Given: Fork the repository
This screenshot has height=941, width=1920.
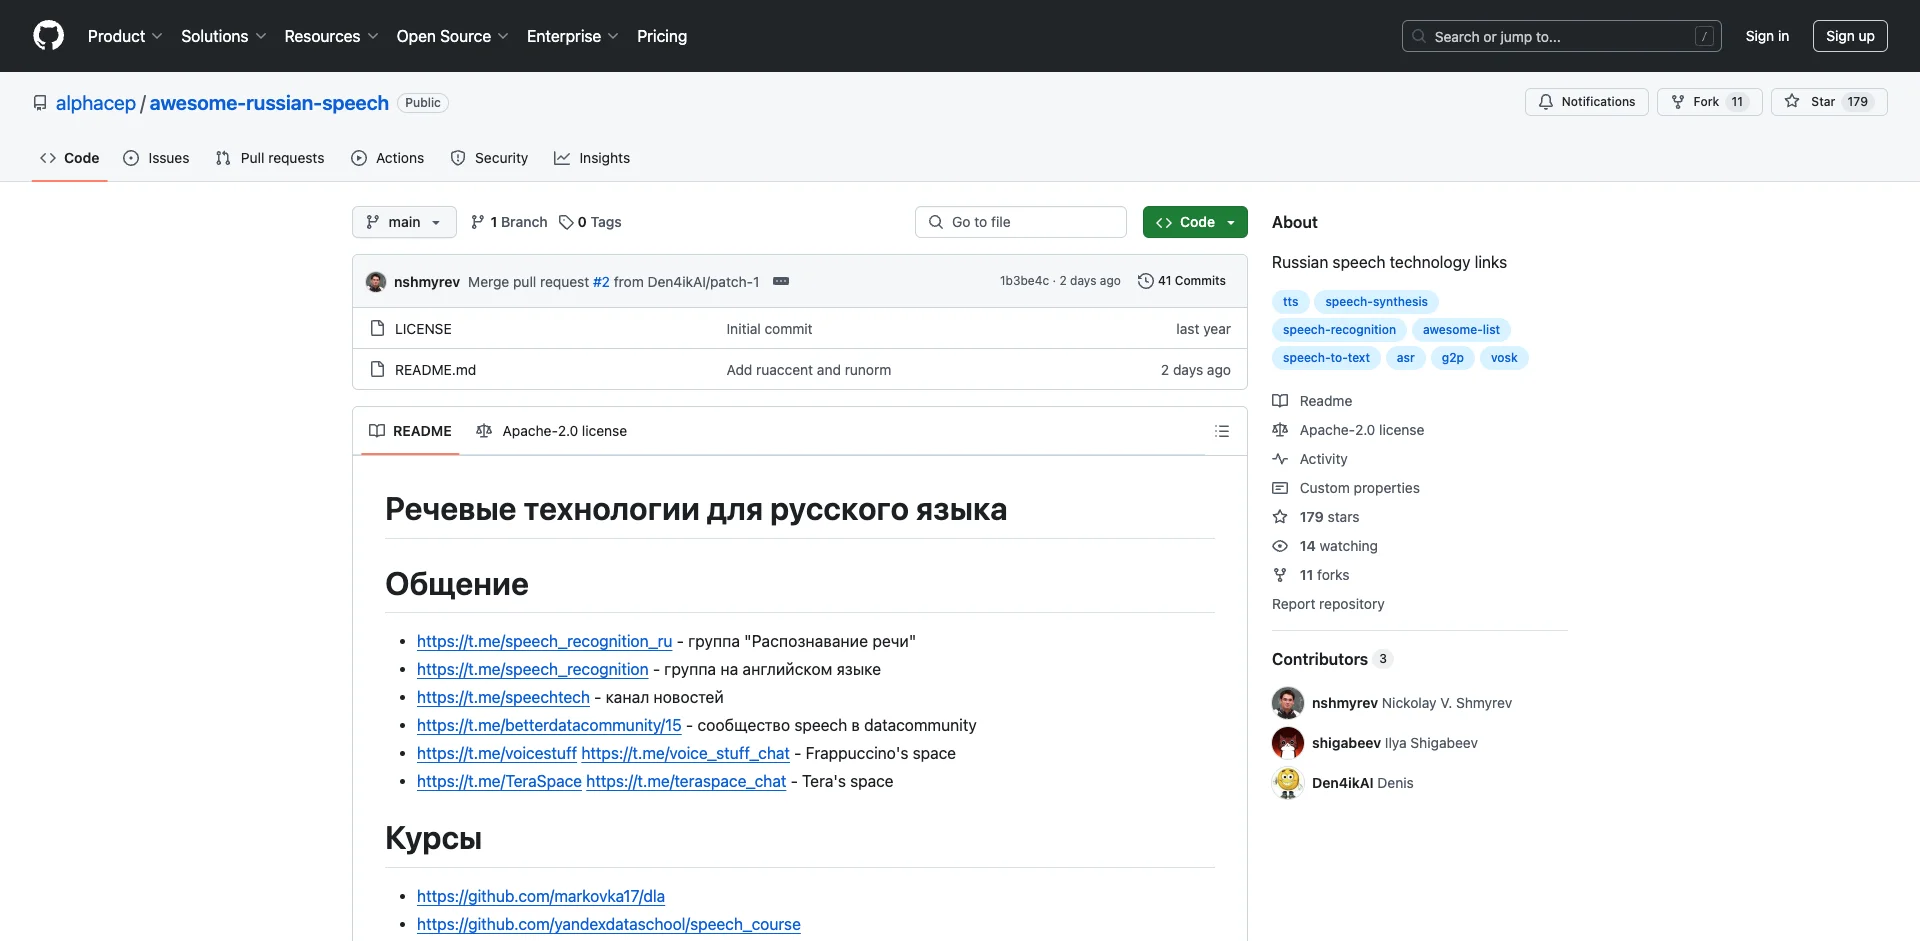Looking at the screenshot, I should [1709, 102].
